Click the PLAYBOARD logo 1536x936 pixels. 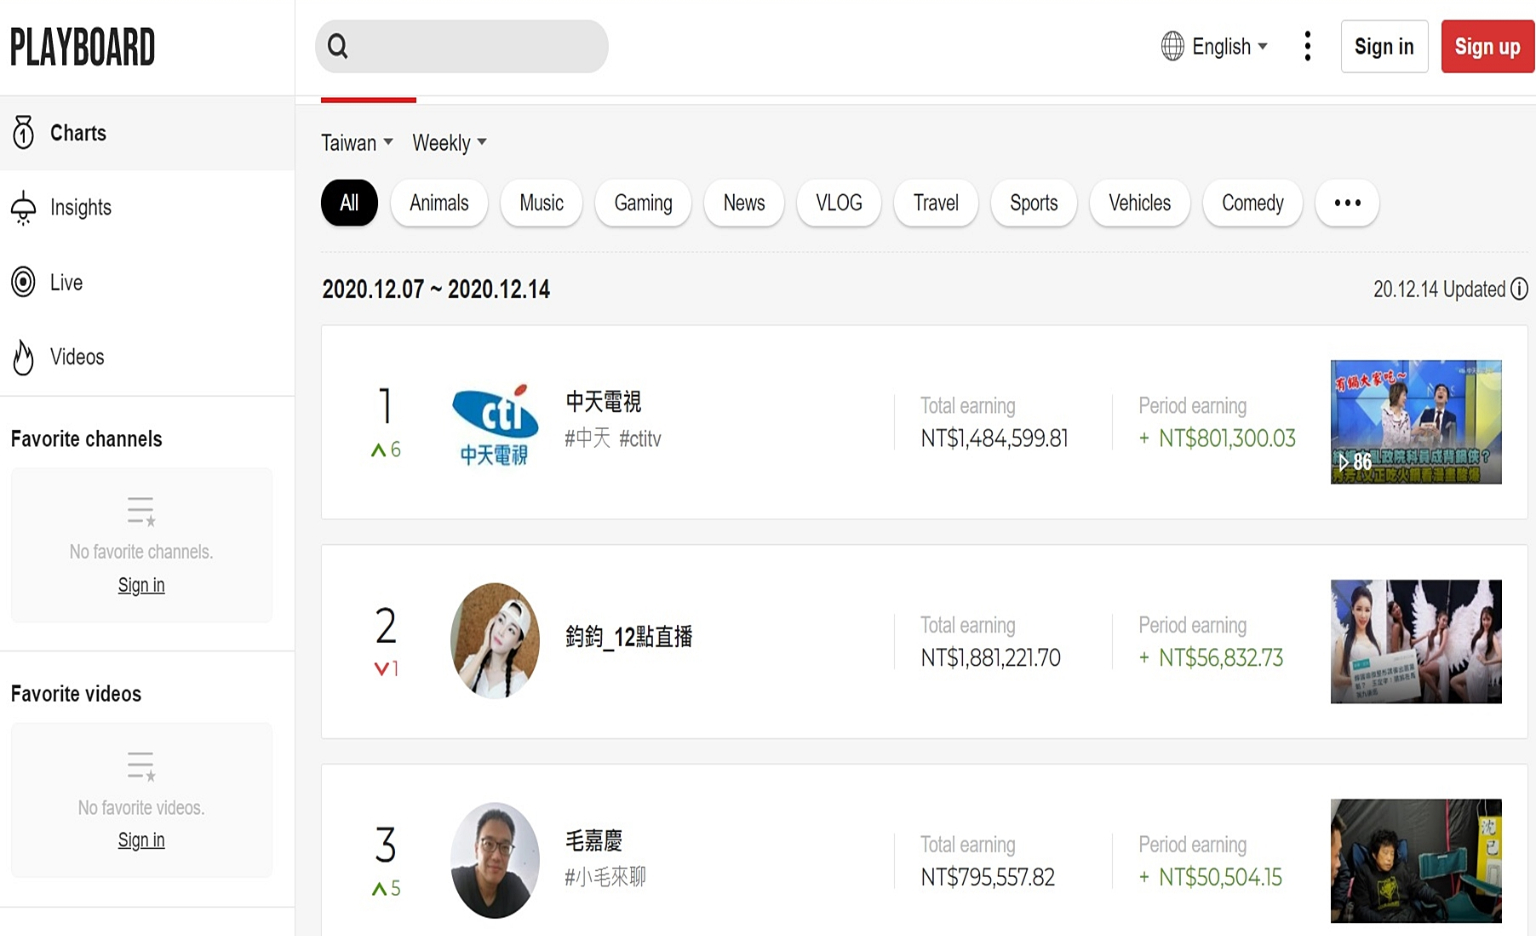pos(83,47)
